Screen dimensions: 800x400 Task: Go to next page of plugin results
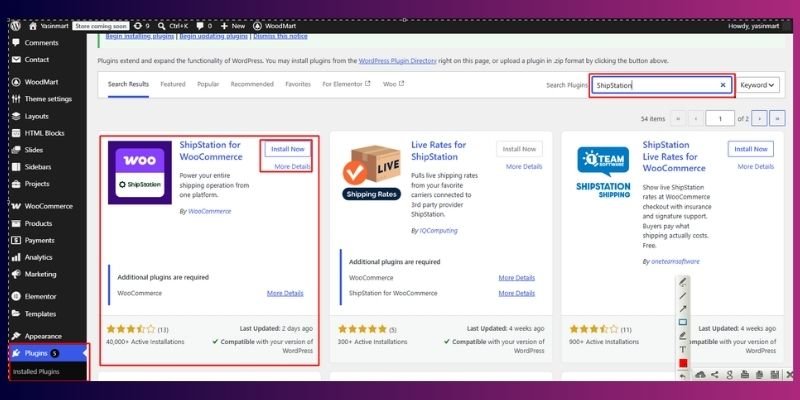click(759, 118)
